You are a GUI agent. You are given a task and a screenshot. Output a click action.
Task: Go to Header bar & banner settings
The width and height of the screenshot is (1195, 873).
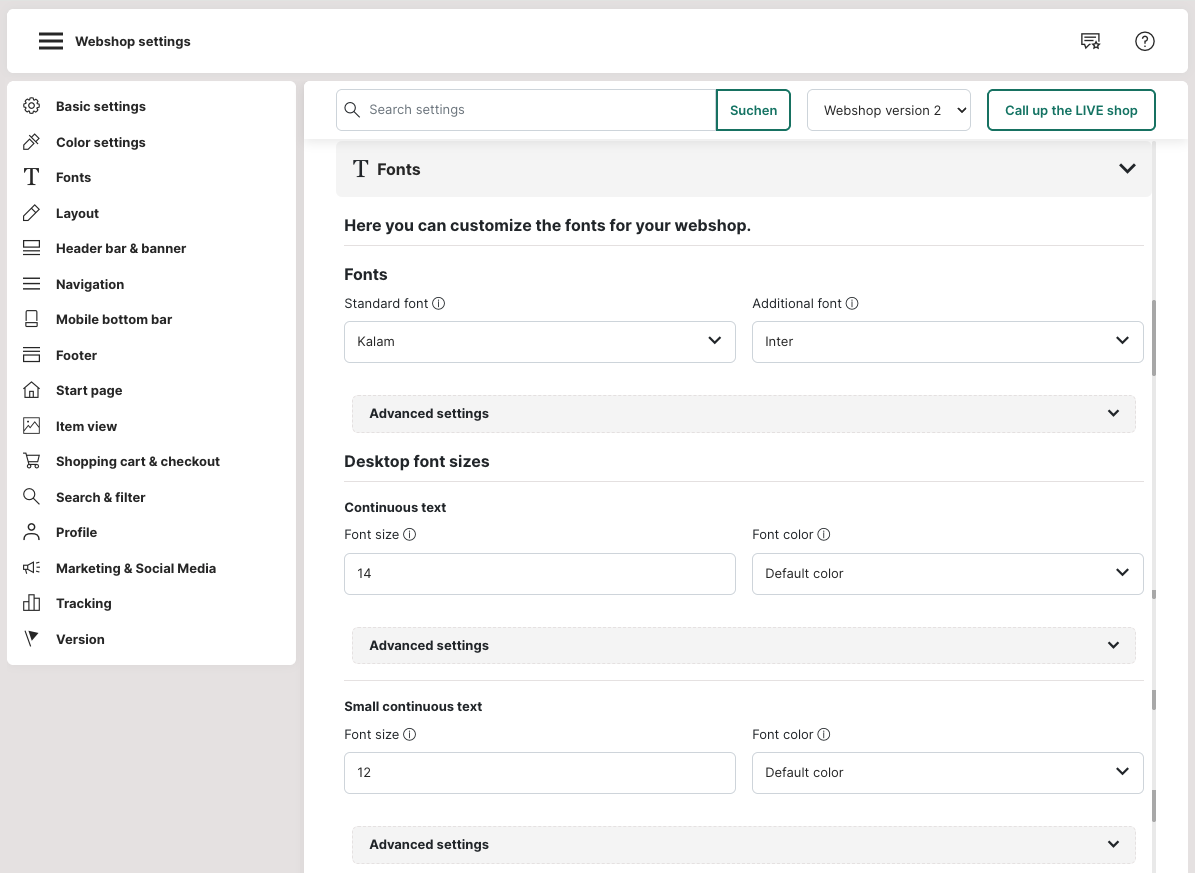pyautogui.click(x=121, y=248)
